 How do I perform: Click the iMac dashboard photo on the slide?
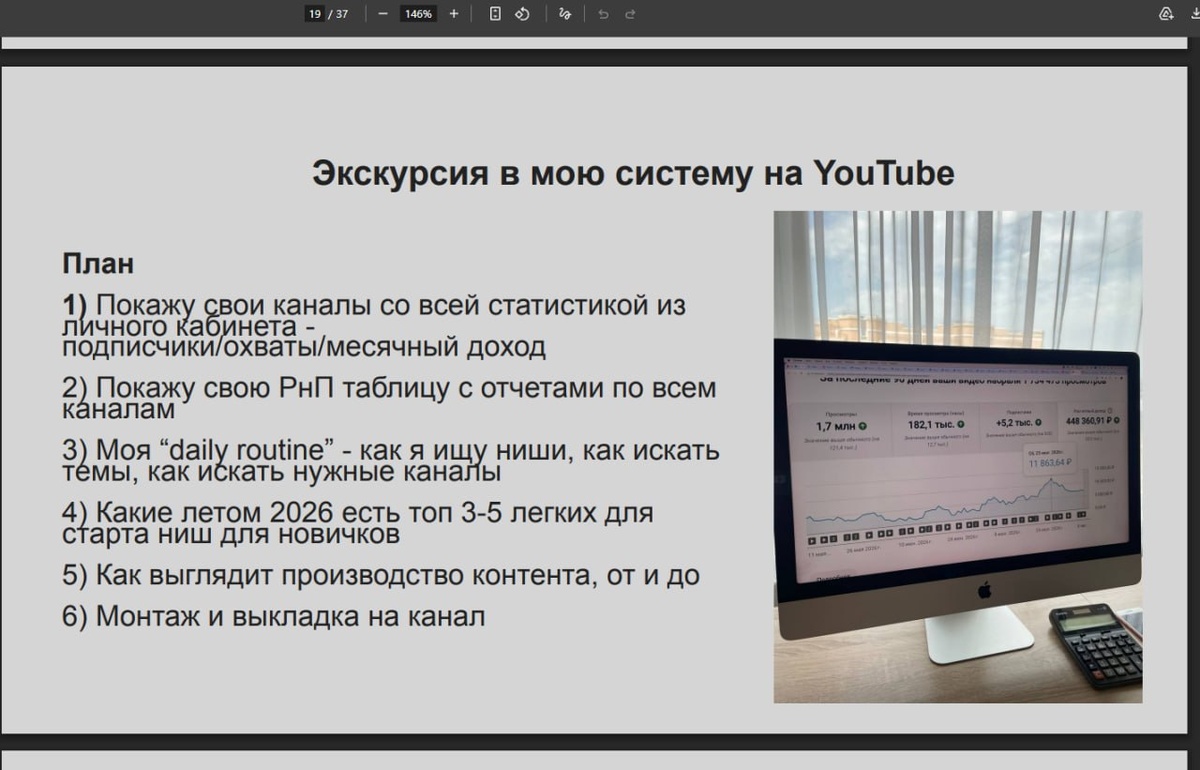(958, 456)
